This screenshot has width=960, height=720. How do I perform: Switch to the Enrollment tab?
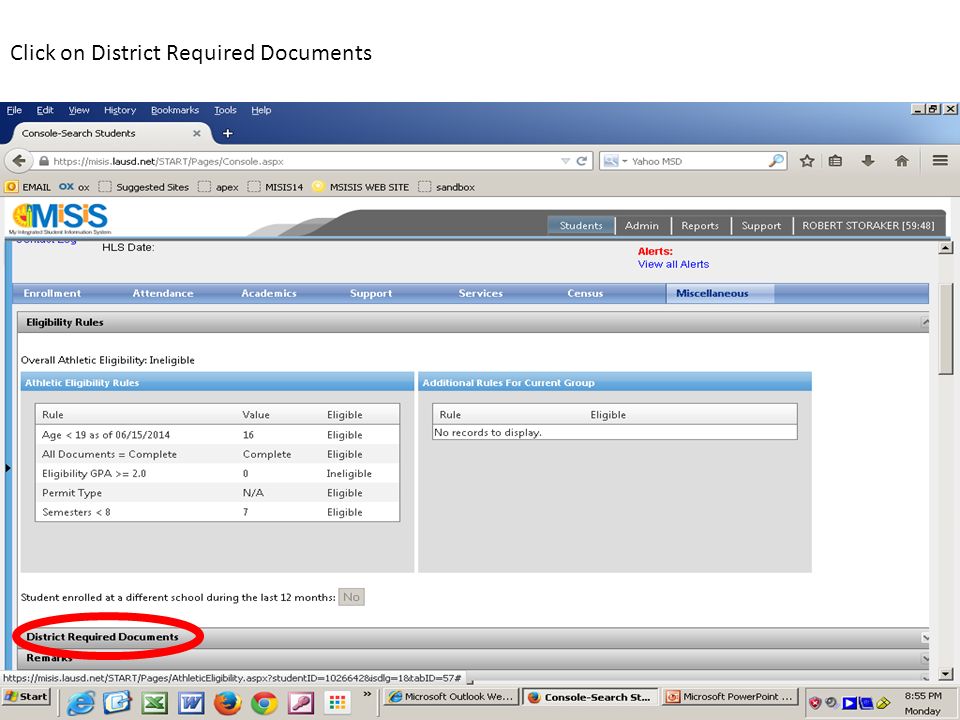(x=52, y=293)
